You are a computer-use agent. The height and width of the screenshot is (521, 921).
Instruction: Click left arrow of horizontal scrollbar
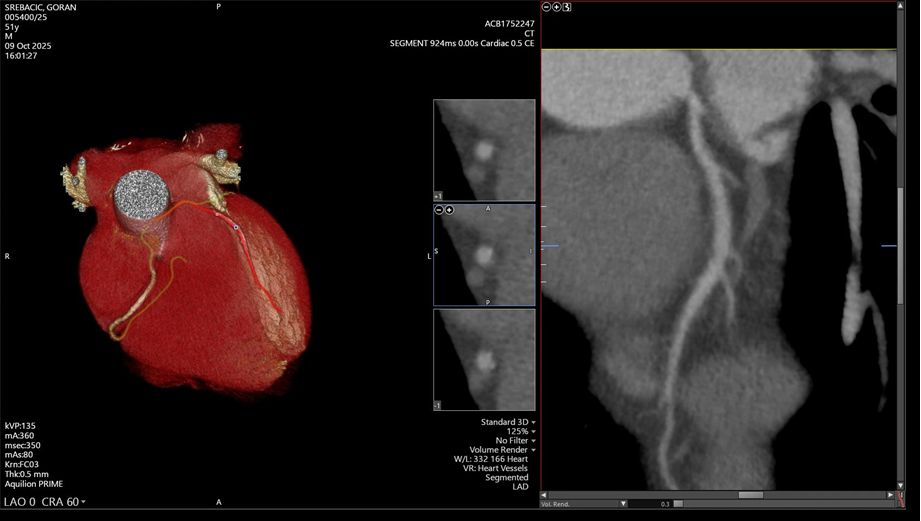[545, 495]
